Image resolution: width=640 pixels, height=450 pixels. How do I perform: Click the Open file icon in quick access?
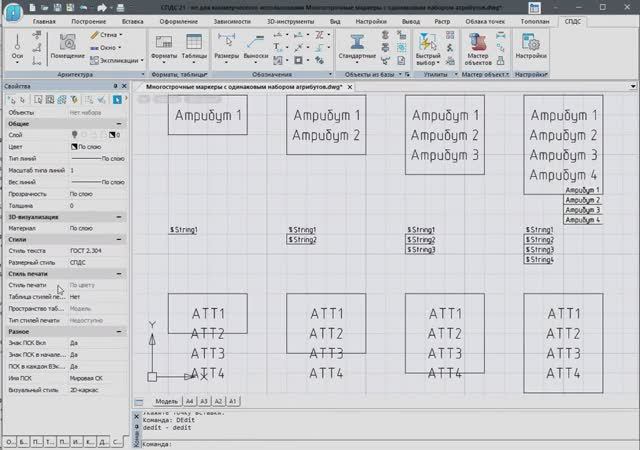pos(45,7)
